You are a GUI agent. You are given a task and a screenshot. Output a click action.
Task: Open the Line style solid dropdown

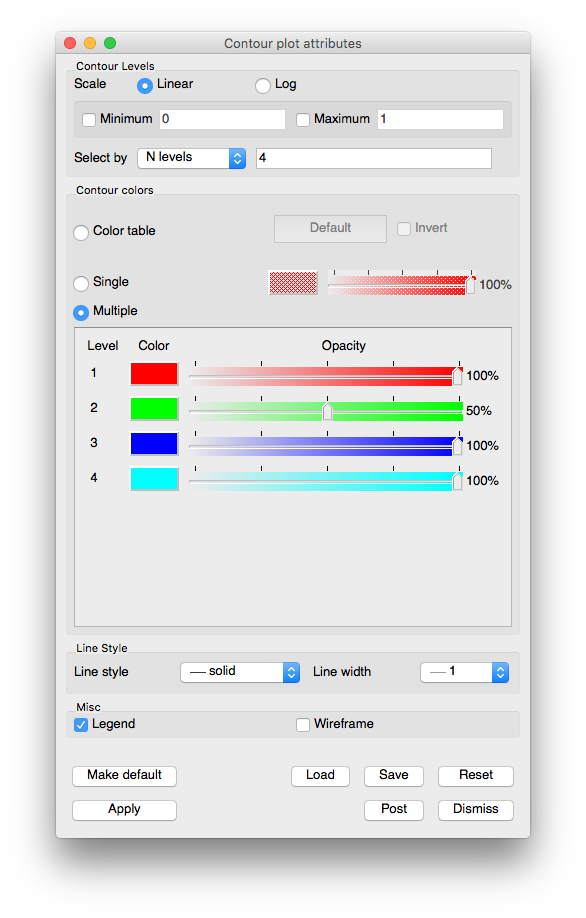(240, 673)
